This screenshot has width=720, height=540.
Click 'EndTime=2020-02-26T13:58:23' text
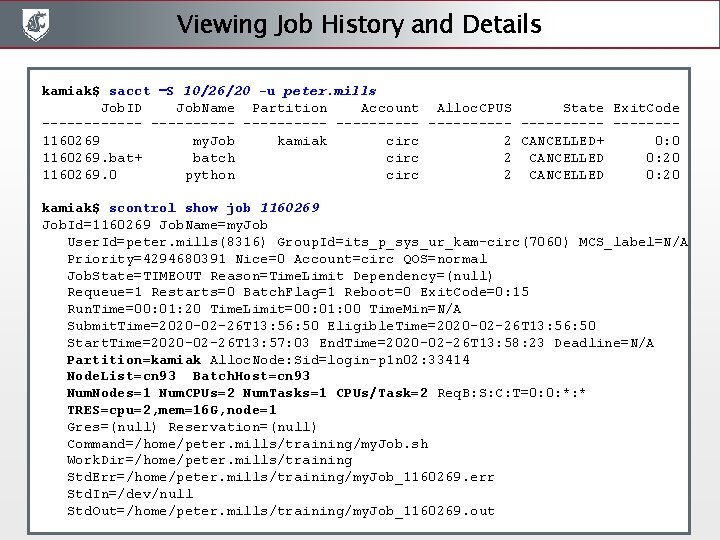[432, 343]
